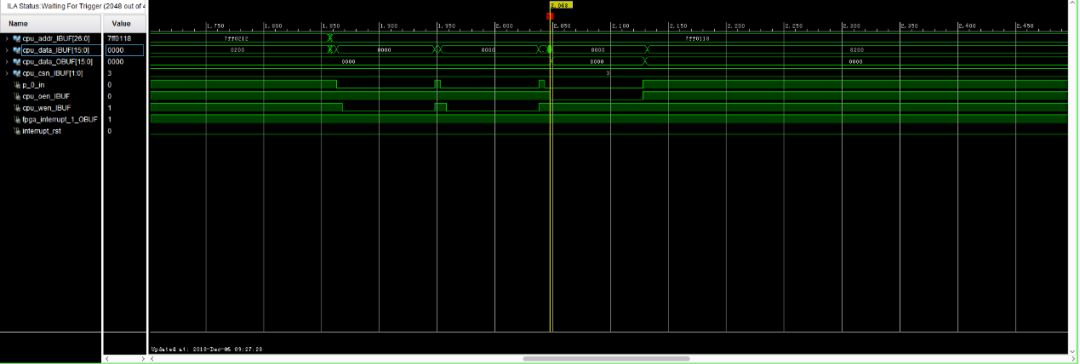Click signal icon of interrupt_rst
This screenshot has width=1080, height=364.
17,131
